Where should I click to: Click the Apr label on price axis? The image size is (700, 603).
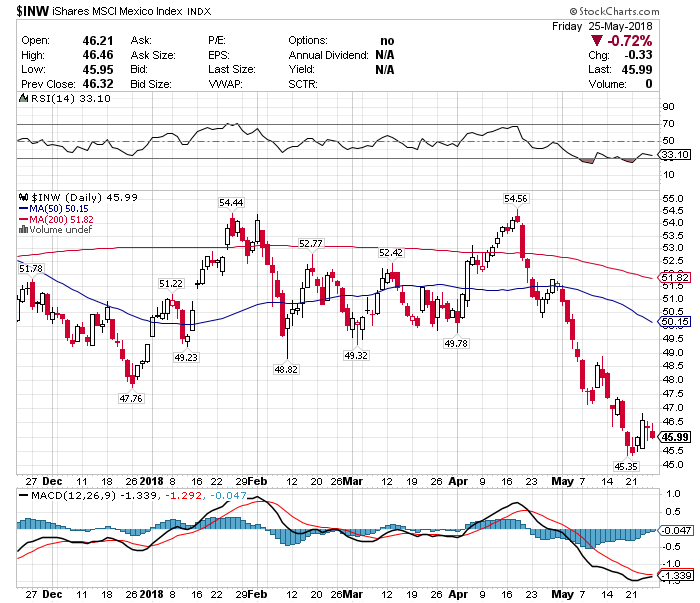pos(458,481)
